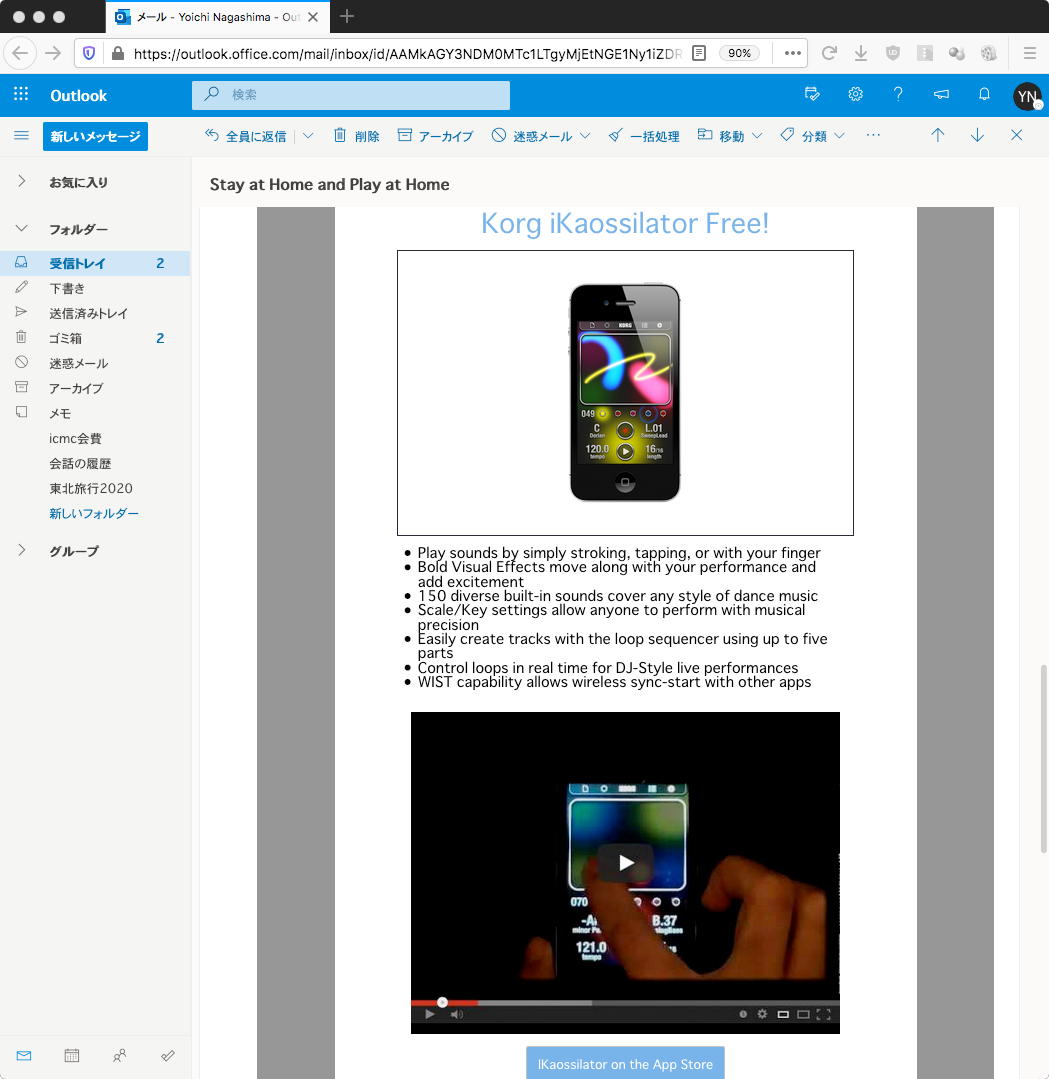Image resolution: width=1049 pixels, height=1079 pixels.
Task: Click 一括処理 sweep button
Action: (x=644, y=136)
